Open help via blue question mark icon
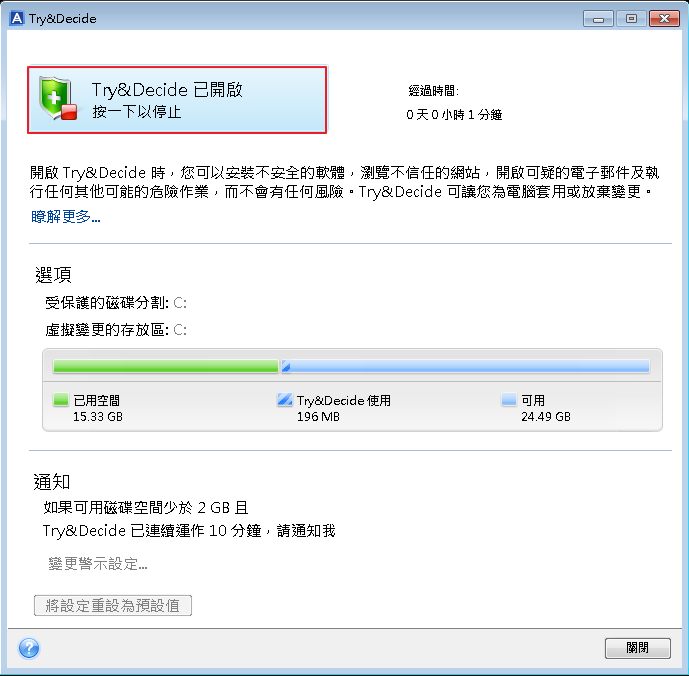This screenshot has width=689, height=676. 29,648
